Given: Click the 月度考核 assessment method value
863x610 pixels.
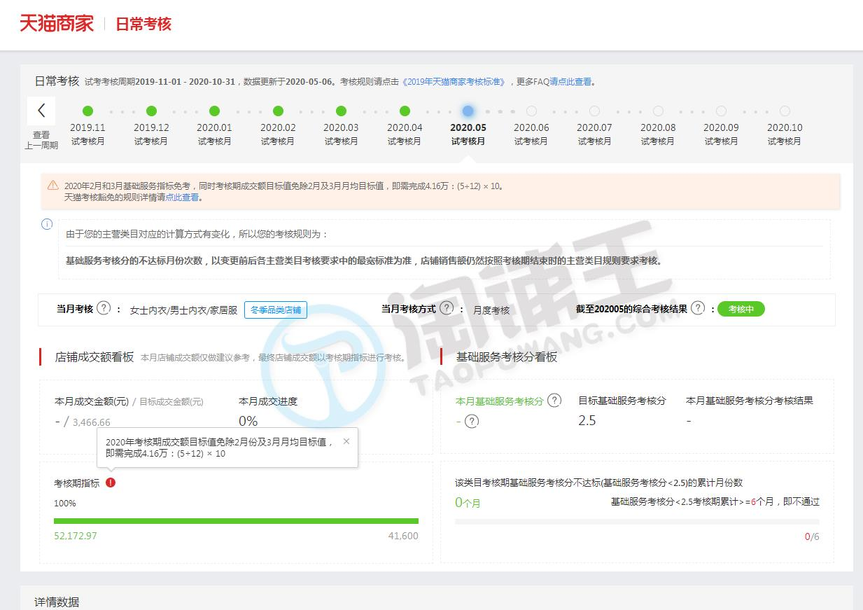Looking at the screenshot, I should point(491,310).
